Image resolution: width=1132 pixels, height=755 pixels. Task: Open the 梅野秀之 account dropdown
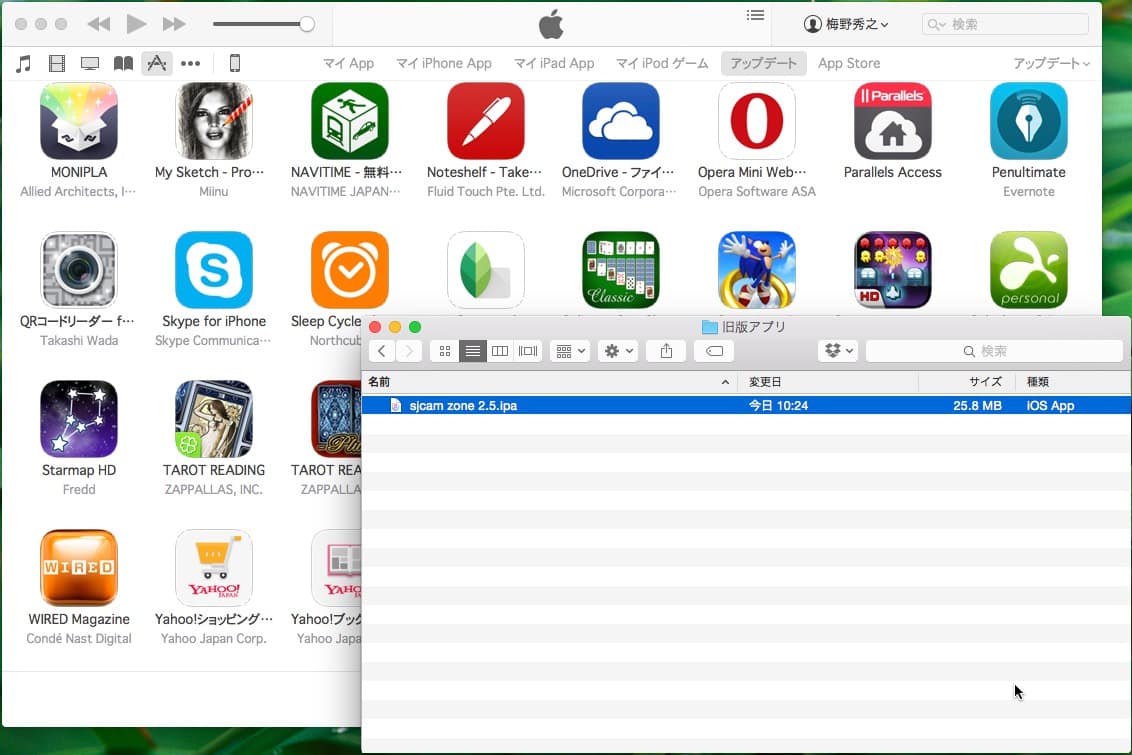[846, 24]
